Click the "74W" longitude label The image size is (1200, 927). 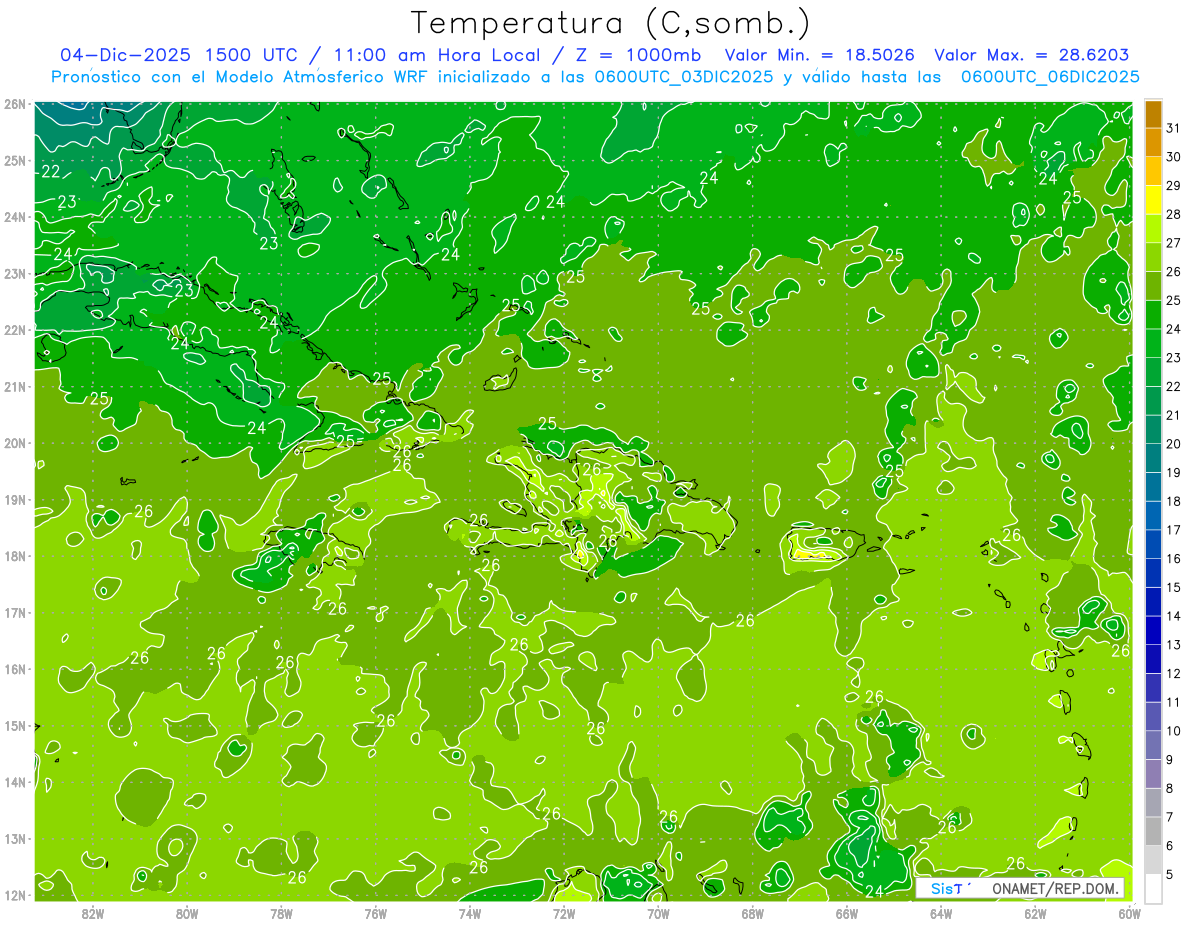point(469,913)
